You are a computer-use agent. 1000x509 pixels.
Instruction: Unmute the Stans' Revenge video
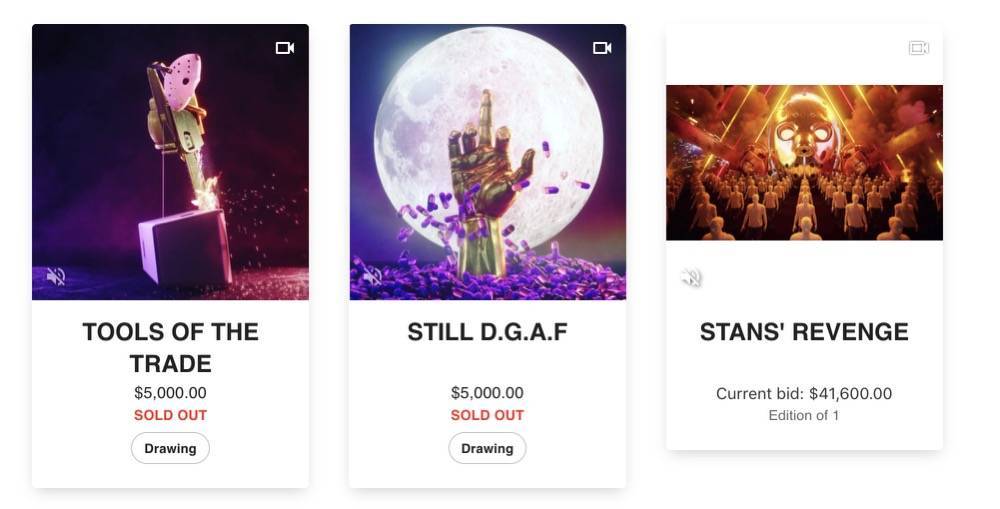point(690,277)
